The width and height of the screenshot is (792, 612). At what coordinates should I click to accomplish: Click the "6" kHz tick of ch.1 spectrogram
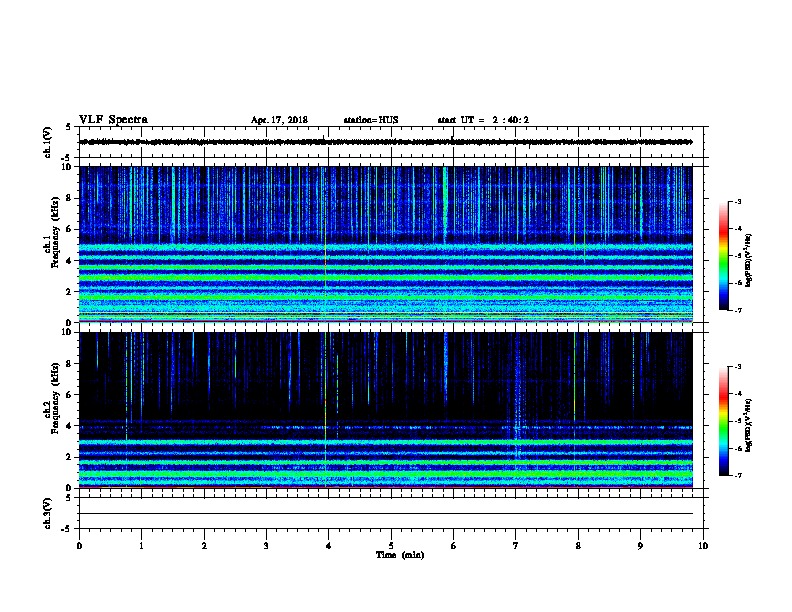(70, 229)
